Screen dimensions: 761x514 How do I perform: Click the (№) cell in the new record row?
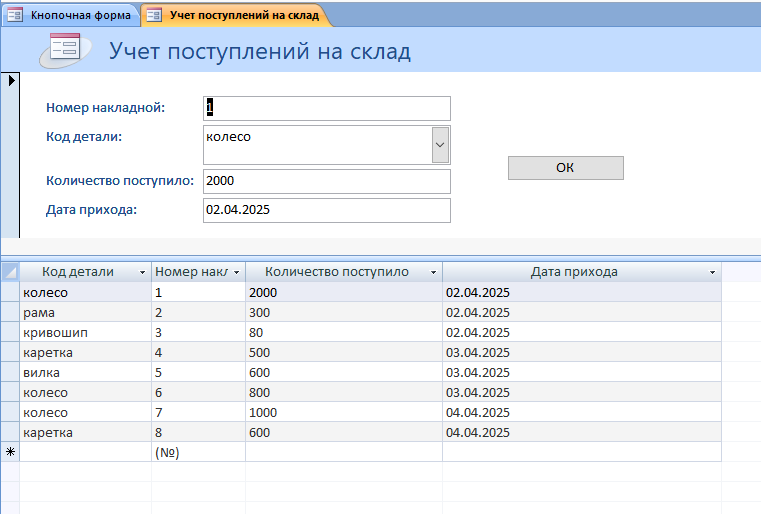pyautogui.click(x=198, y=452)
